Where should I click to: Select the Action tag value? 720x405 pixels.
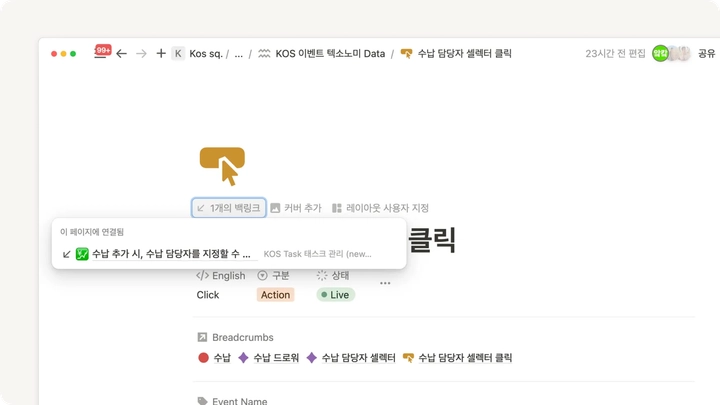276,295
